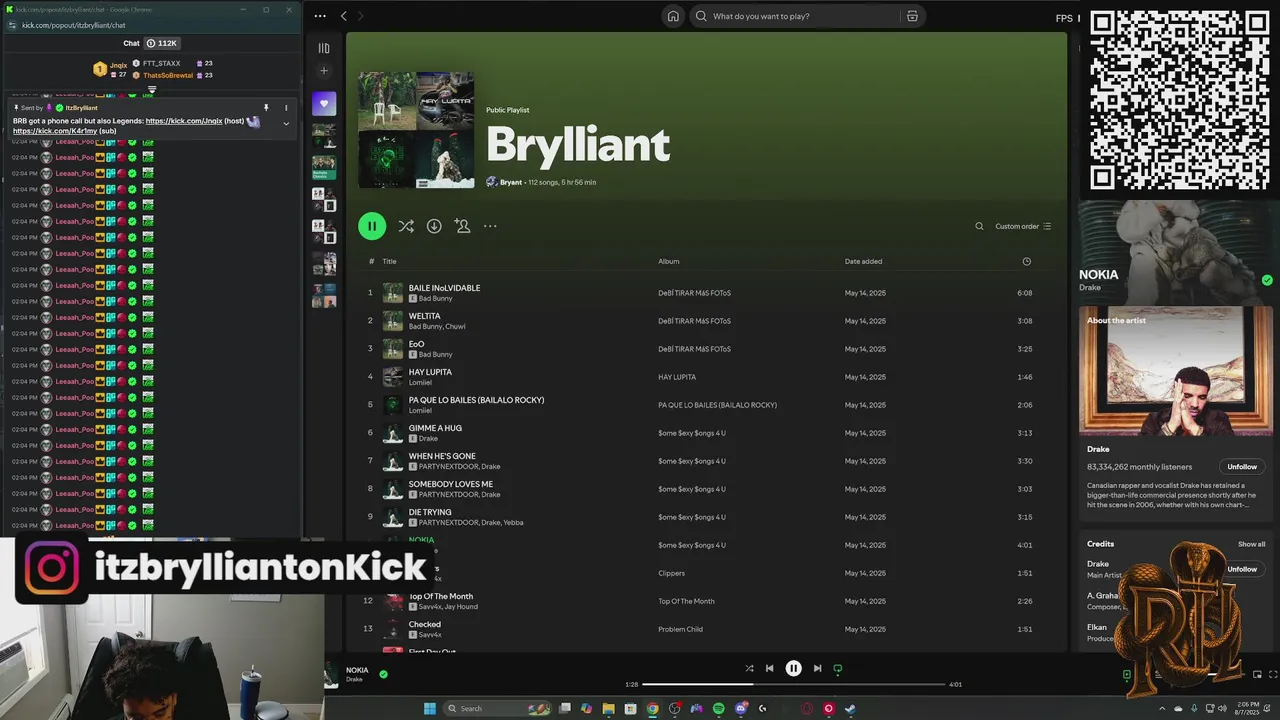
Task: Enter full screen player mode
Action: click(1272, 674)
